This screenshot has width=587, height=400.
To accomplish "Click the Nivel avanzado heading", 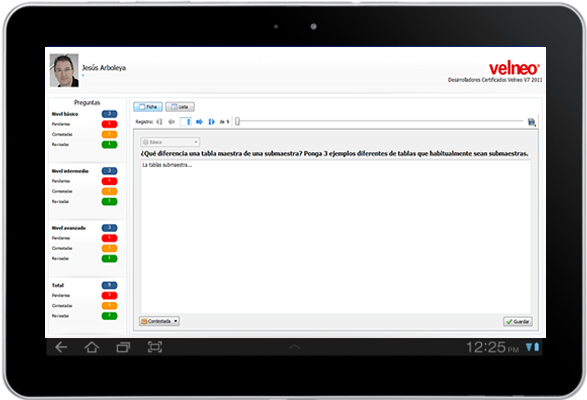I will [69, 228].
